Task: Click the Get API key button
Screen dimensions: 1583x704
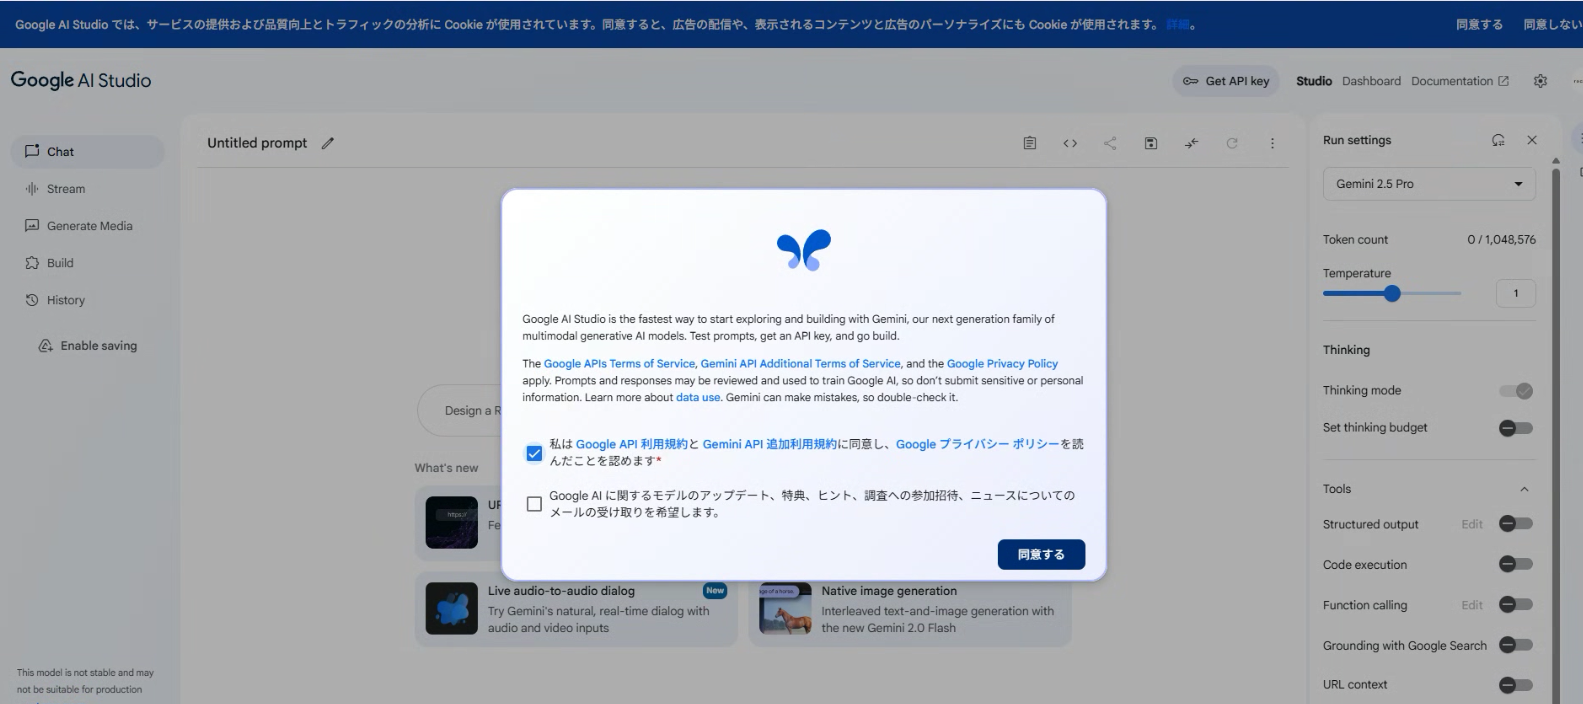Action: click(1227, 81)
